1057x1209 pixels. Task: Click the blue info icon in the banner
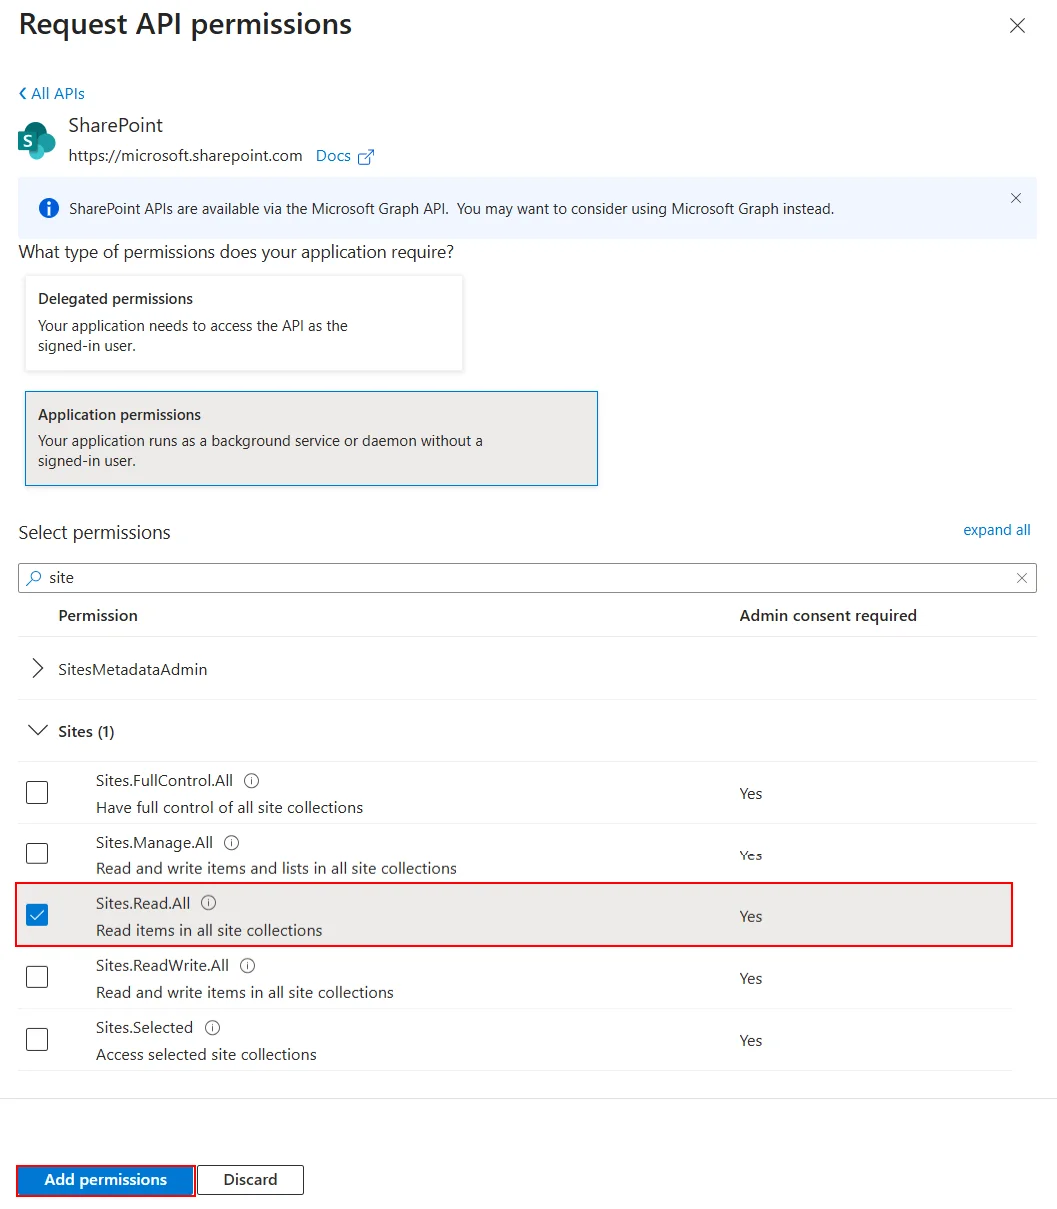(48, 208)
